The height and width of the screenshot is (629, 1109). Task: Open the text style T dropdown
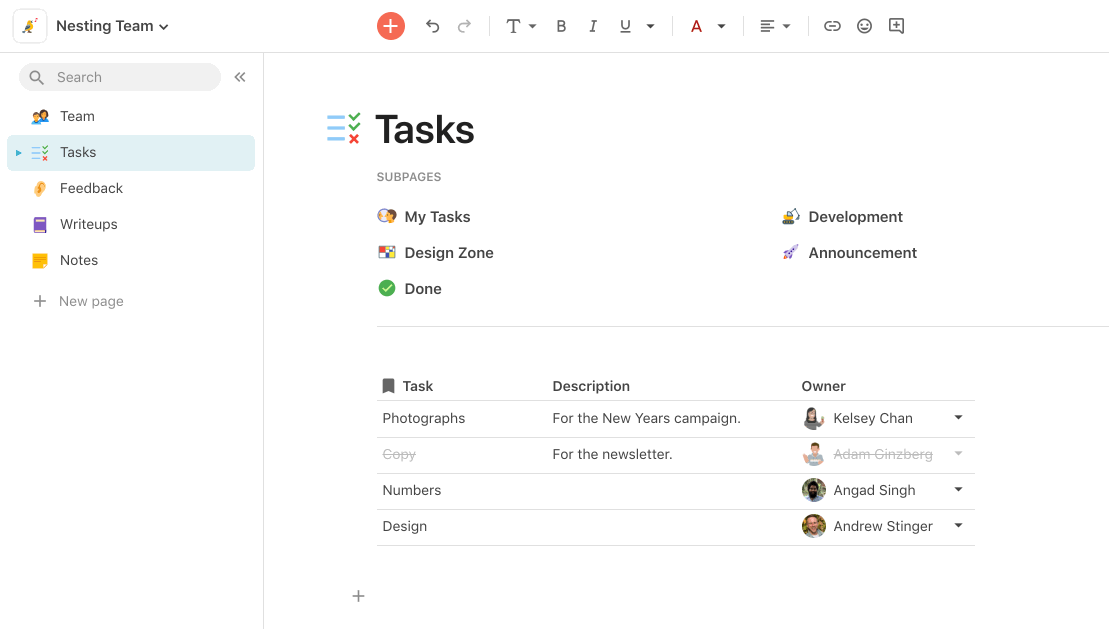[x=521, y=26]
